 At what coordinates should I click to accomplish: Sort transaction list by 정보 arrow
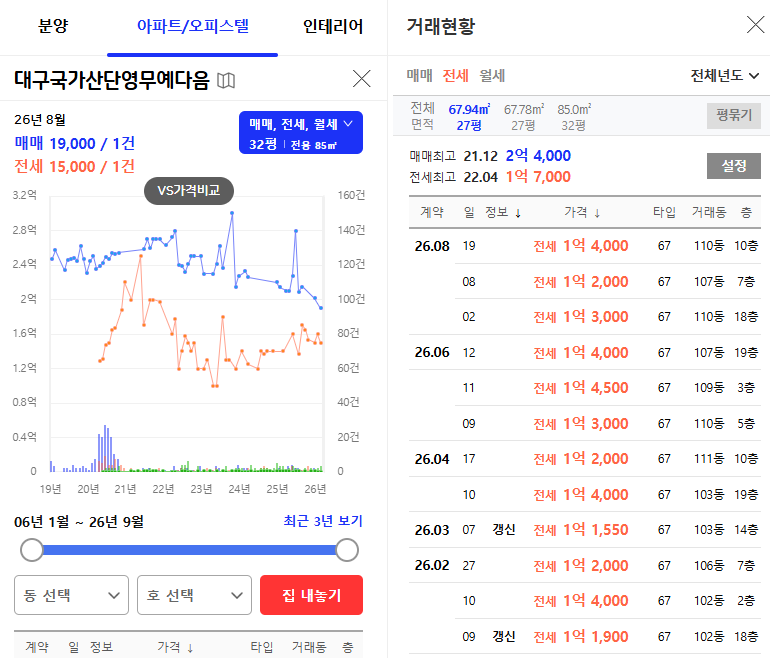[x=518, y=213]
